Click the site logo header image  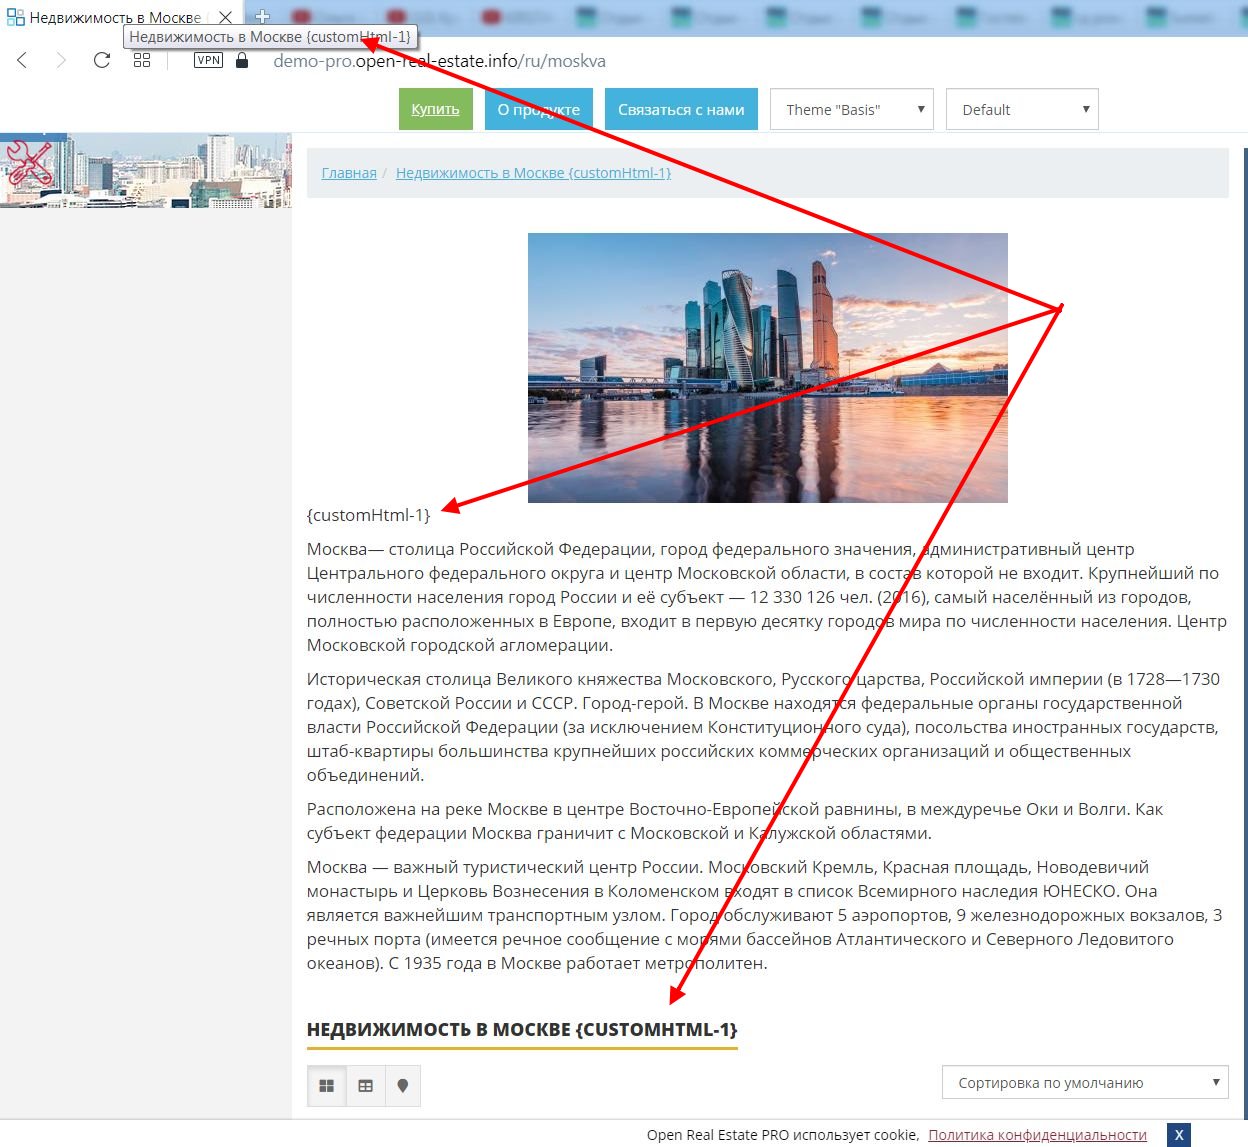146,170
